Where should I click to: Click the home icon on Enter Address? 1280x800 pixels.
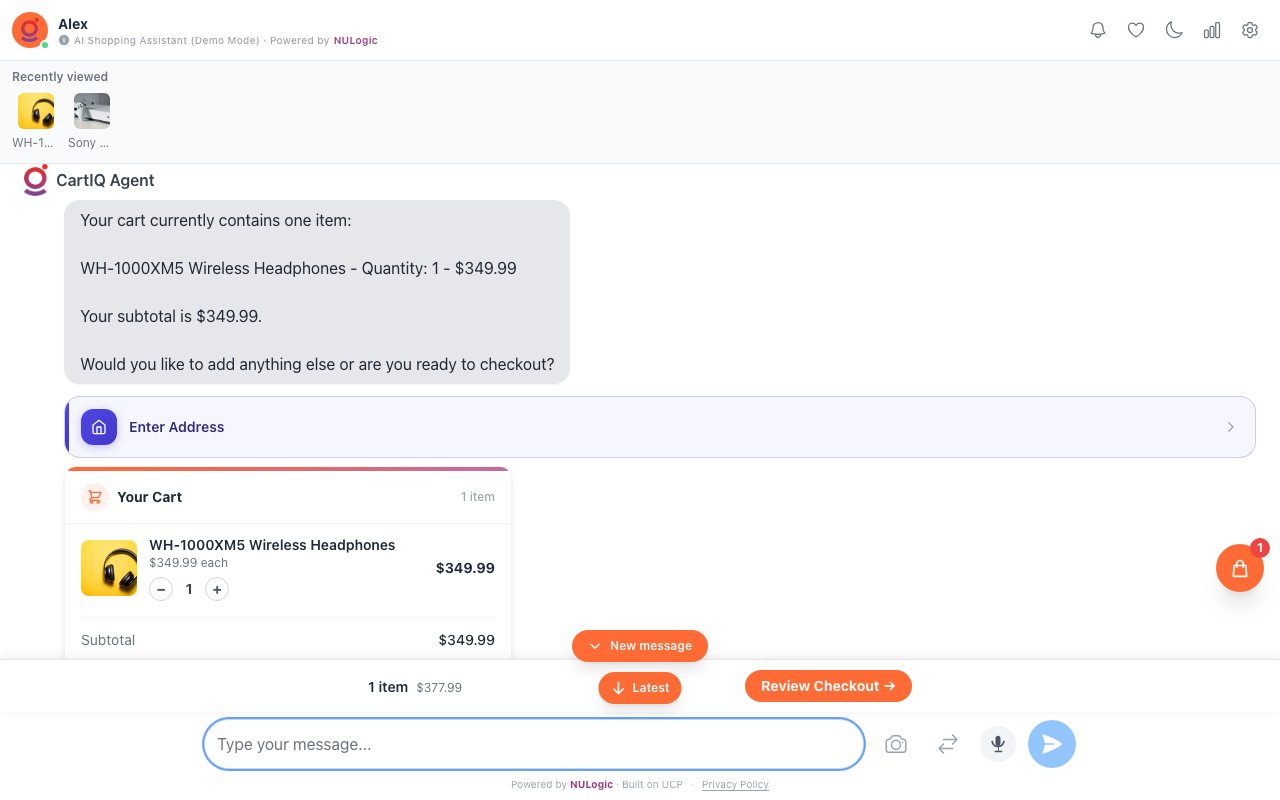tap(99, 427)
